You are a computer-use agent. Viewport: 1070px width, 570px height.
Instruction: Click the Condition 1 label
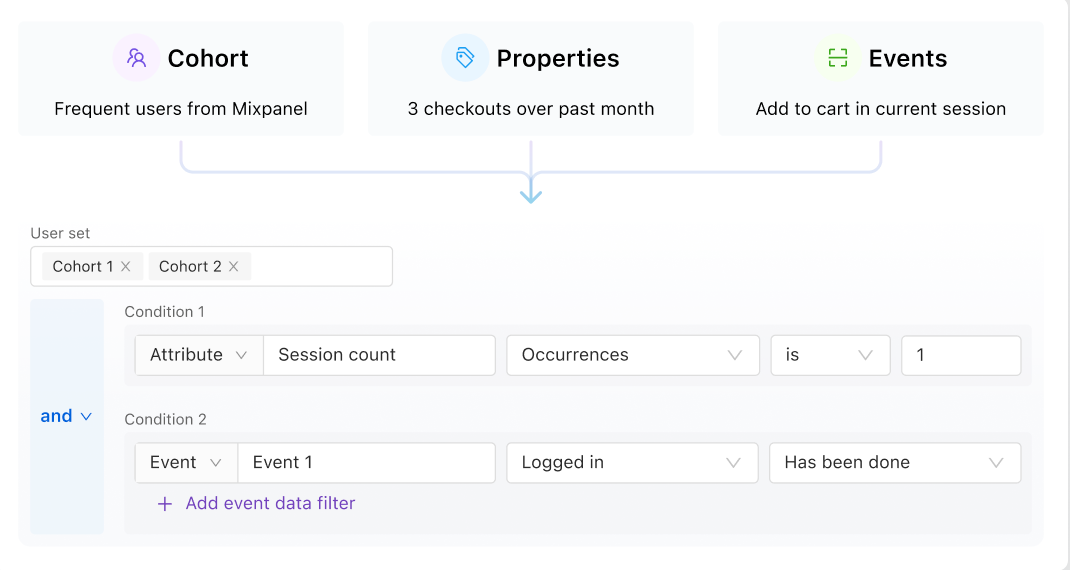[164, 312]
